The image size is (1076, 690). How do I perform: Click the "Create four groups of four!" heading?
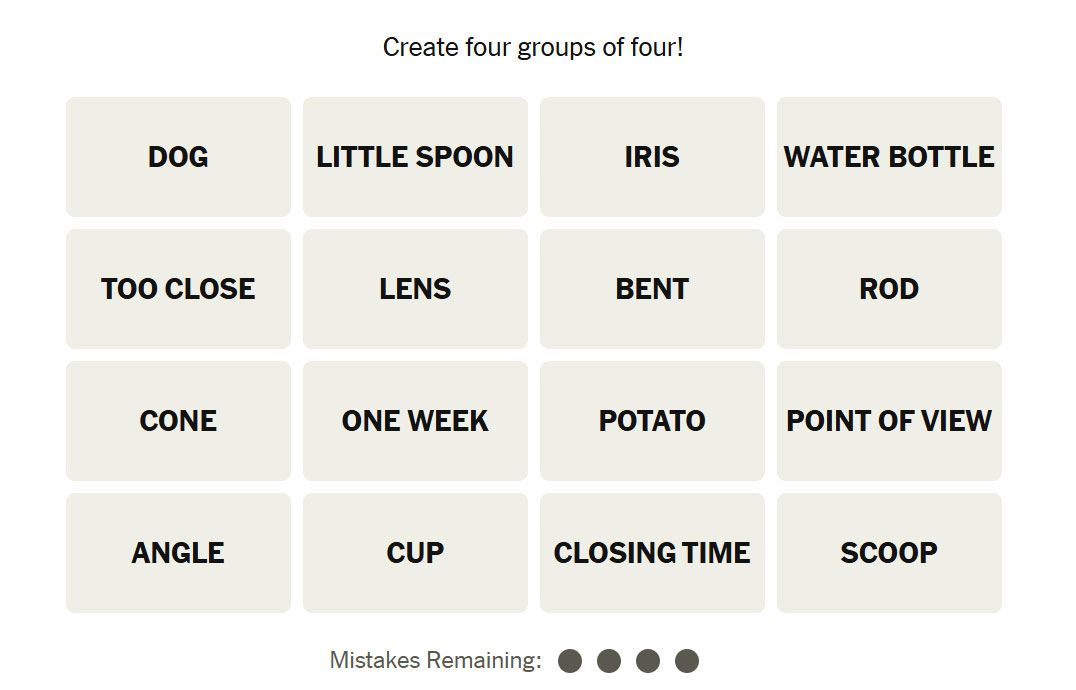point(533,47)
